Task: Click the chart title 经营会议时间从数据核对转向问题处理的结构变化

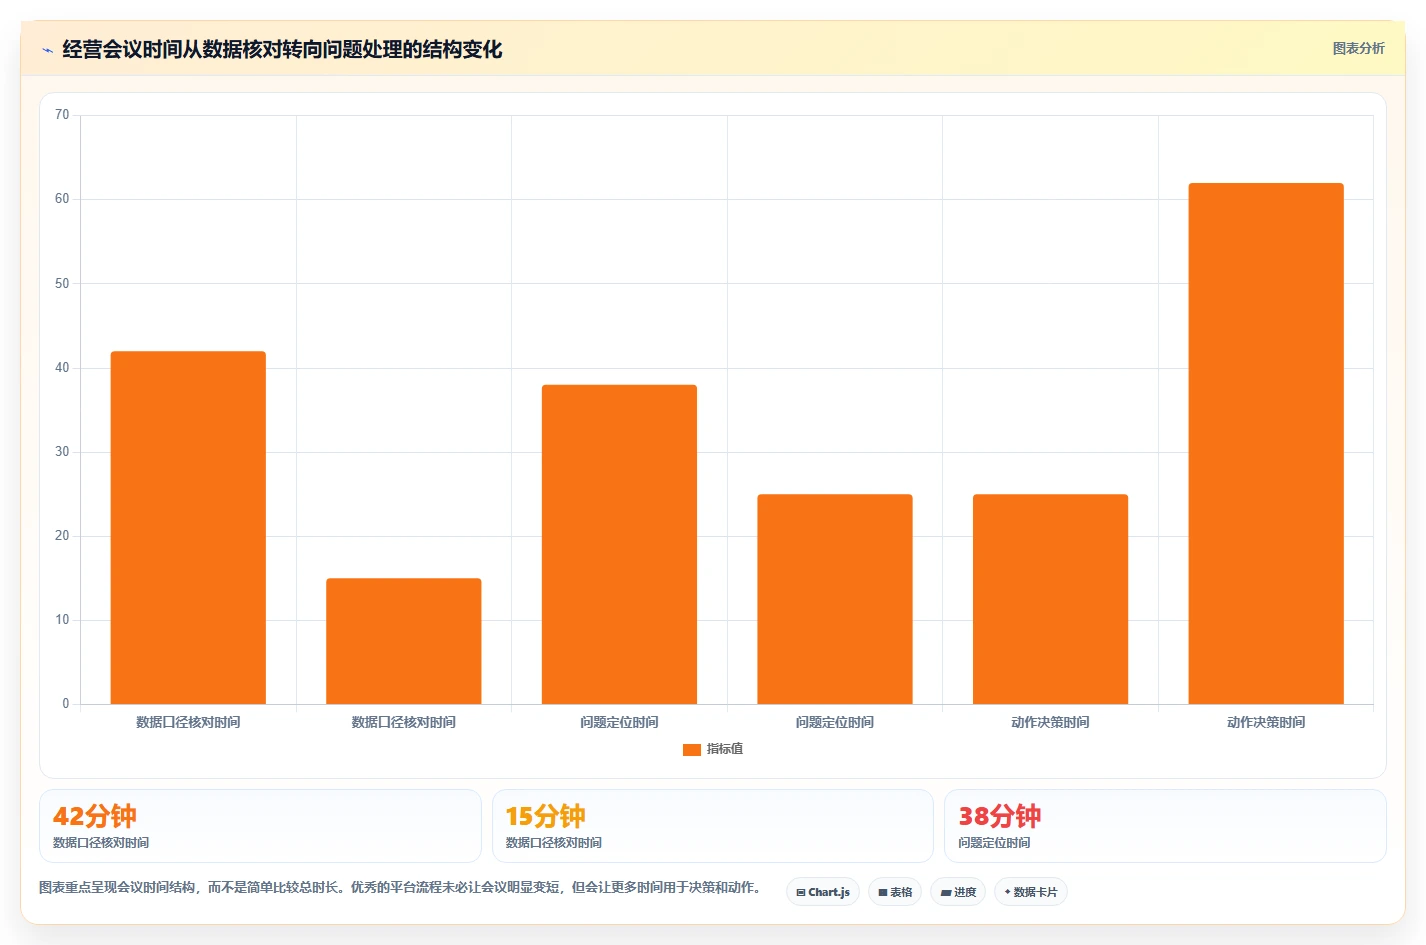Action: [x=282, y=49]
